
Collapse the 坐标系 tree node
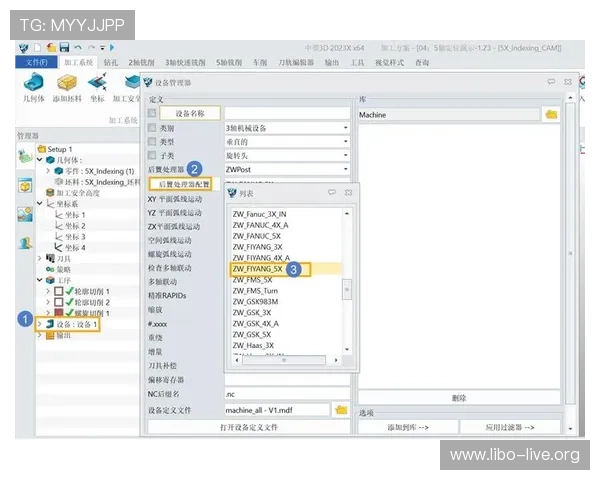tap(40, 204)
